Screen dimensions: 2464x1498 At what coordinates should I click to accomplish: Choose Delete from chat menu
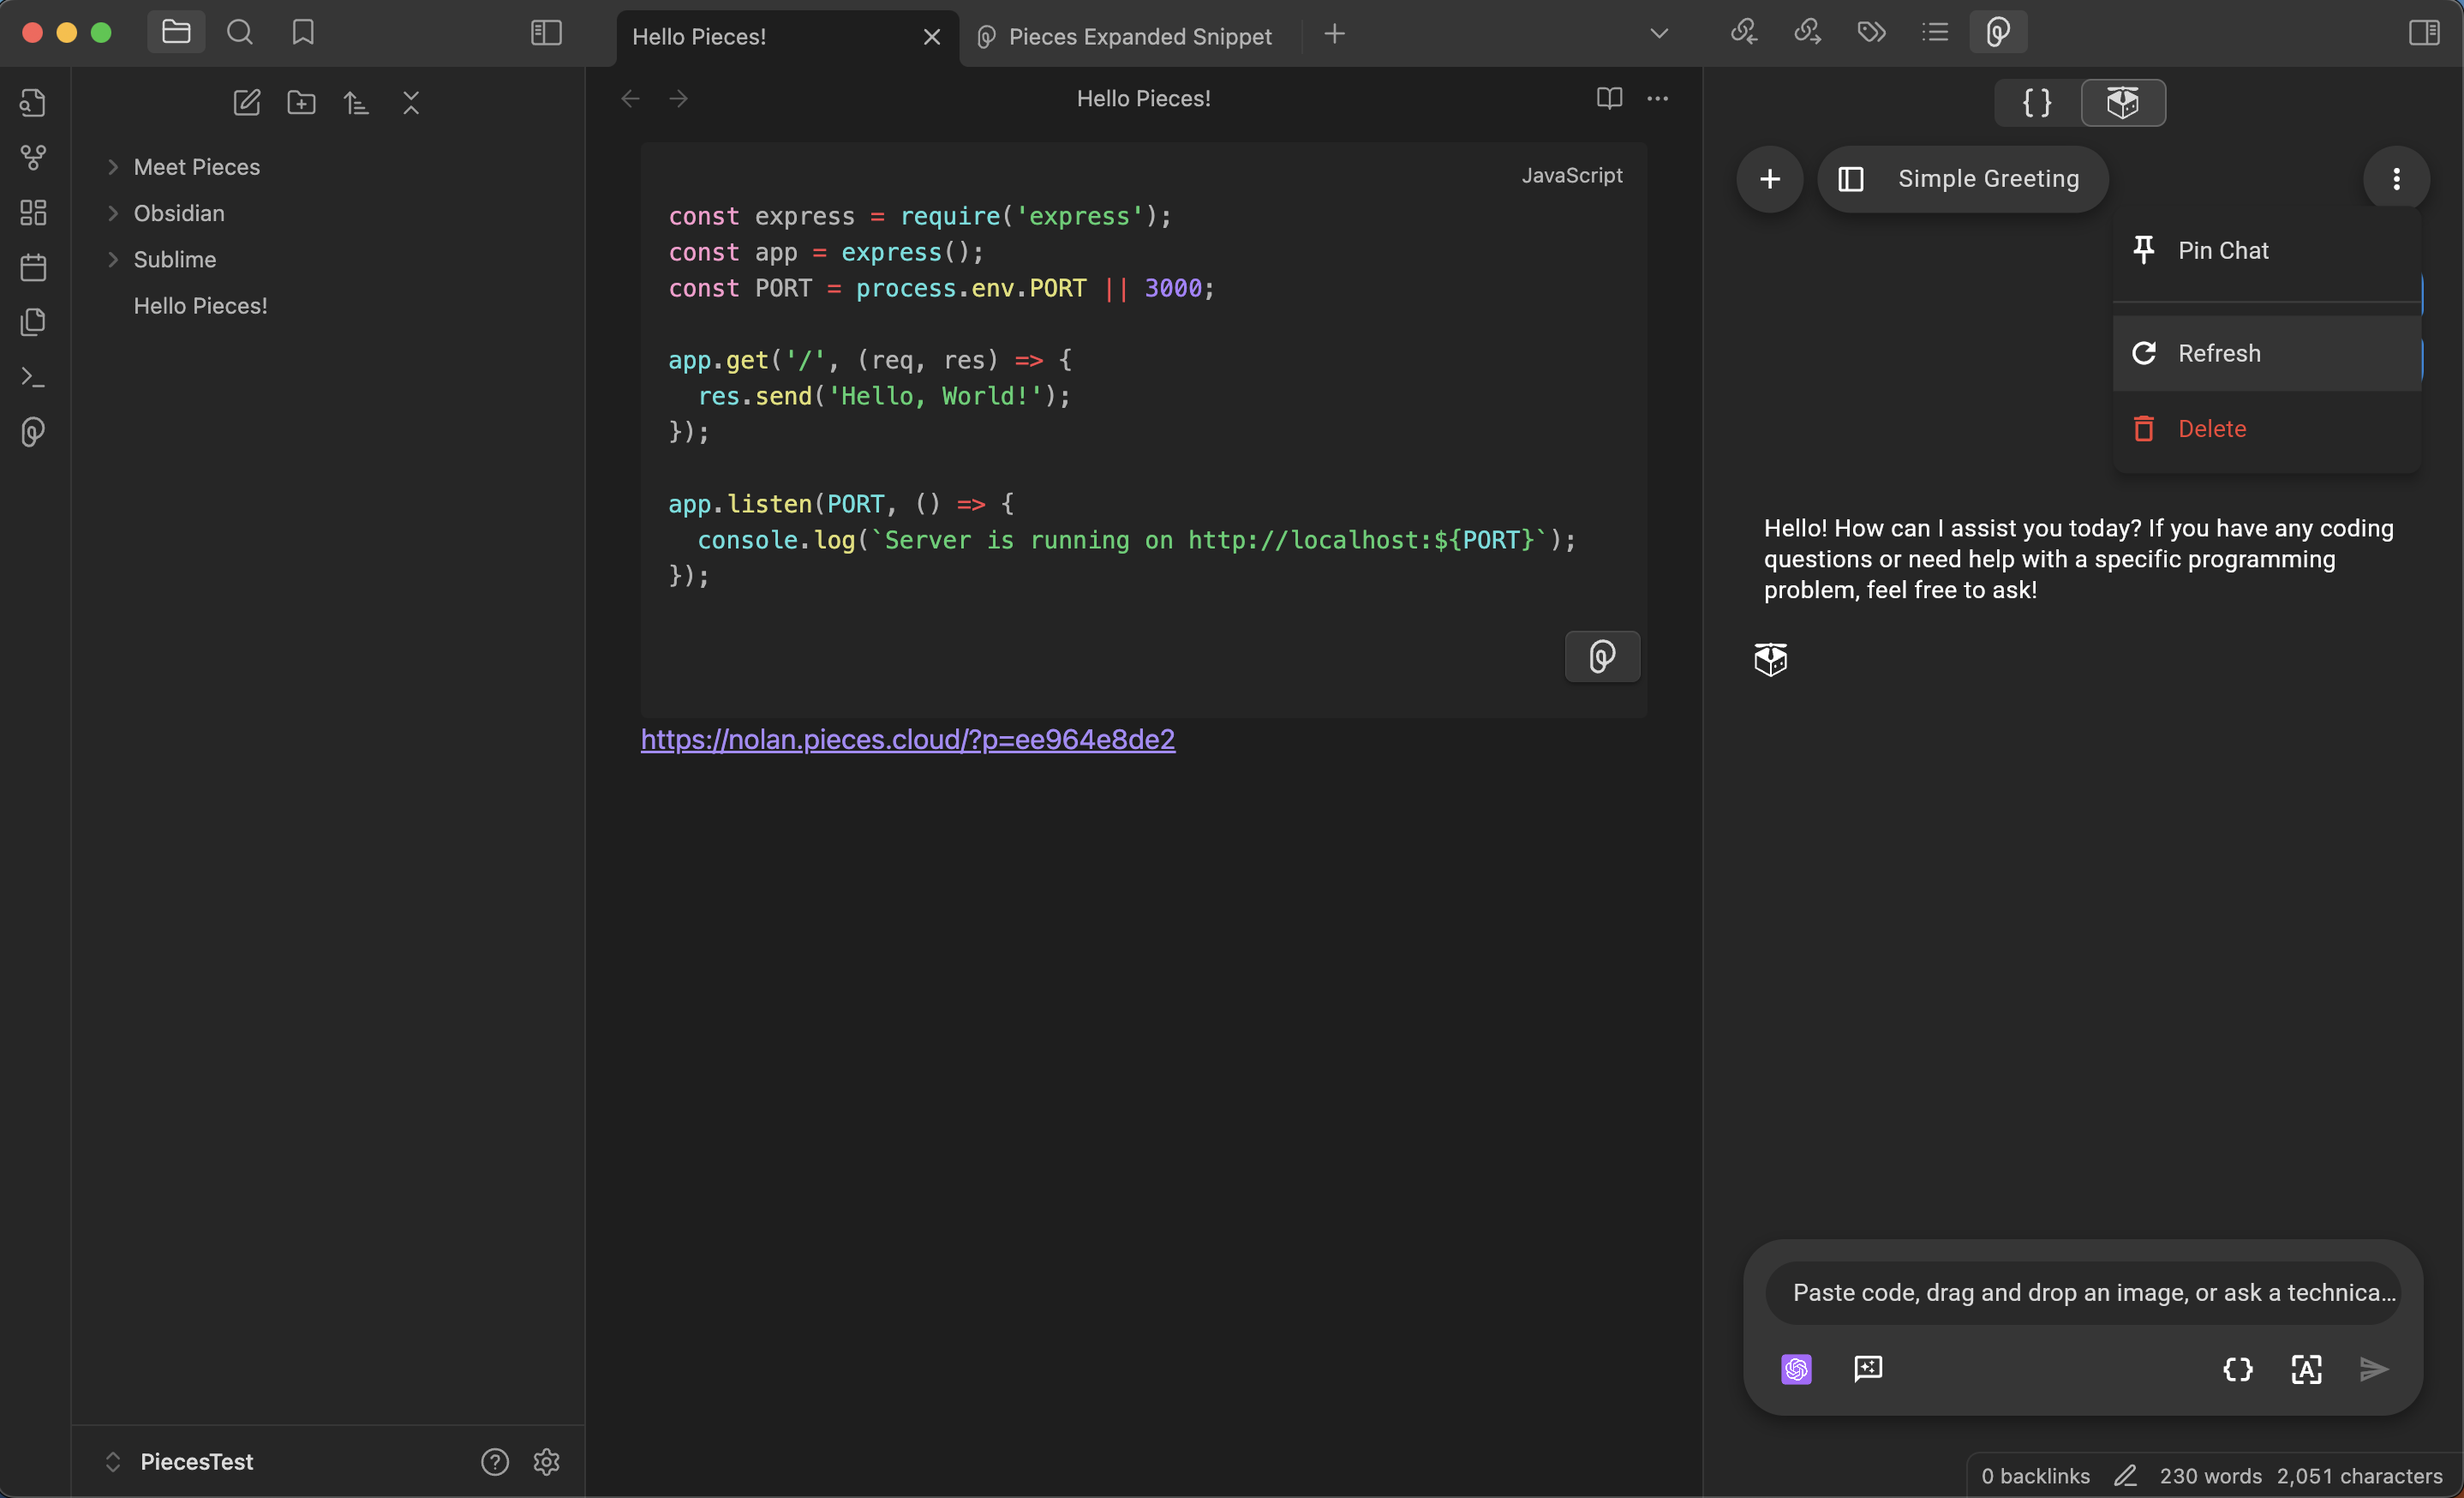pyautogui.click(x=2266, y=428)
